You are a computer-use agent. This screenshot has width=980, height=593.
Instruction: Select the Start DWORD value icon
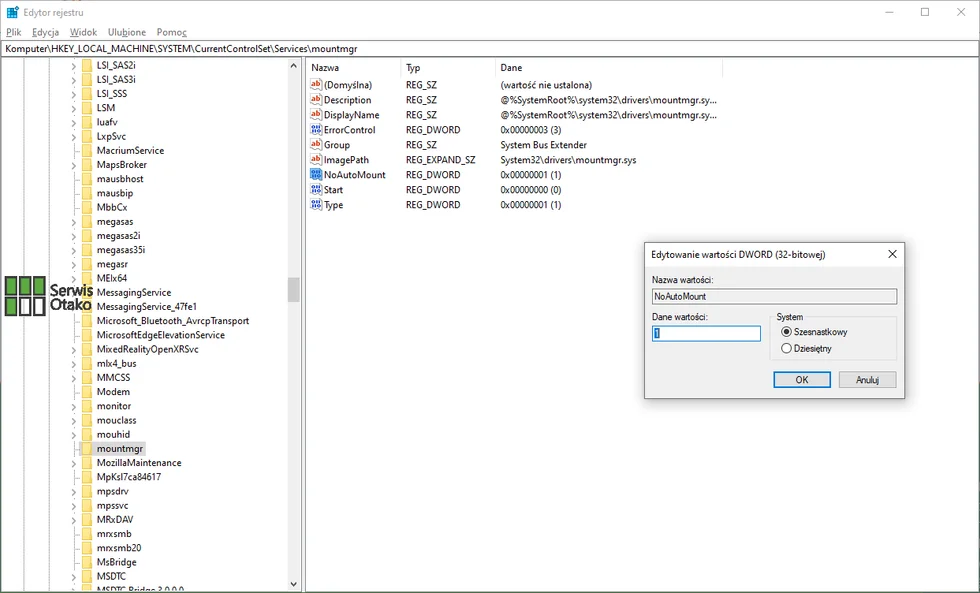(316, 189)
